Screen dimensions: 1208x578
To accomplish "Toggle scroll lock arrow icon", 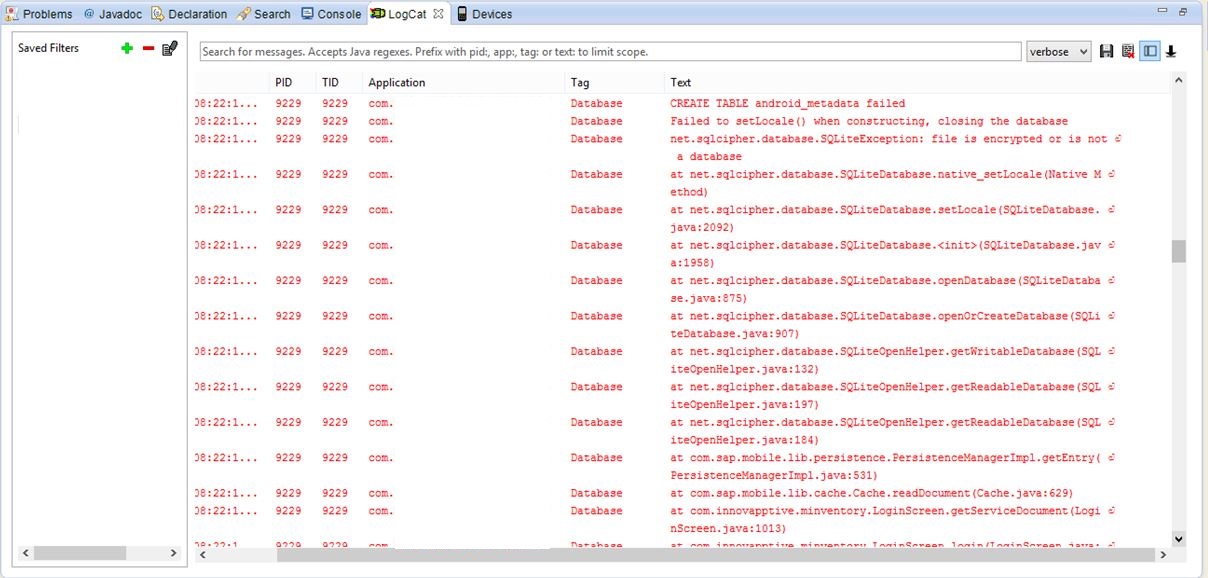I will 1171,51.
